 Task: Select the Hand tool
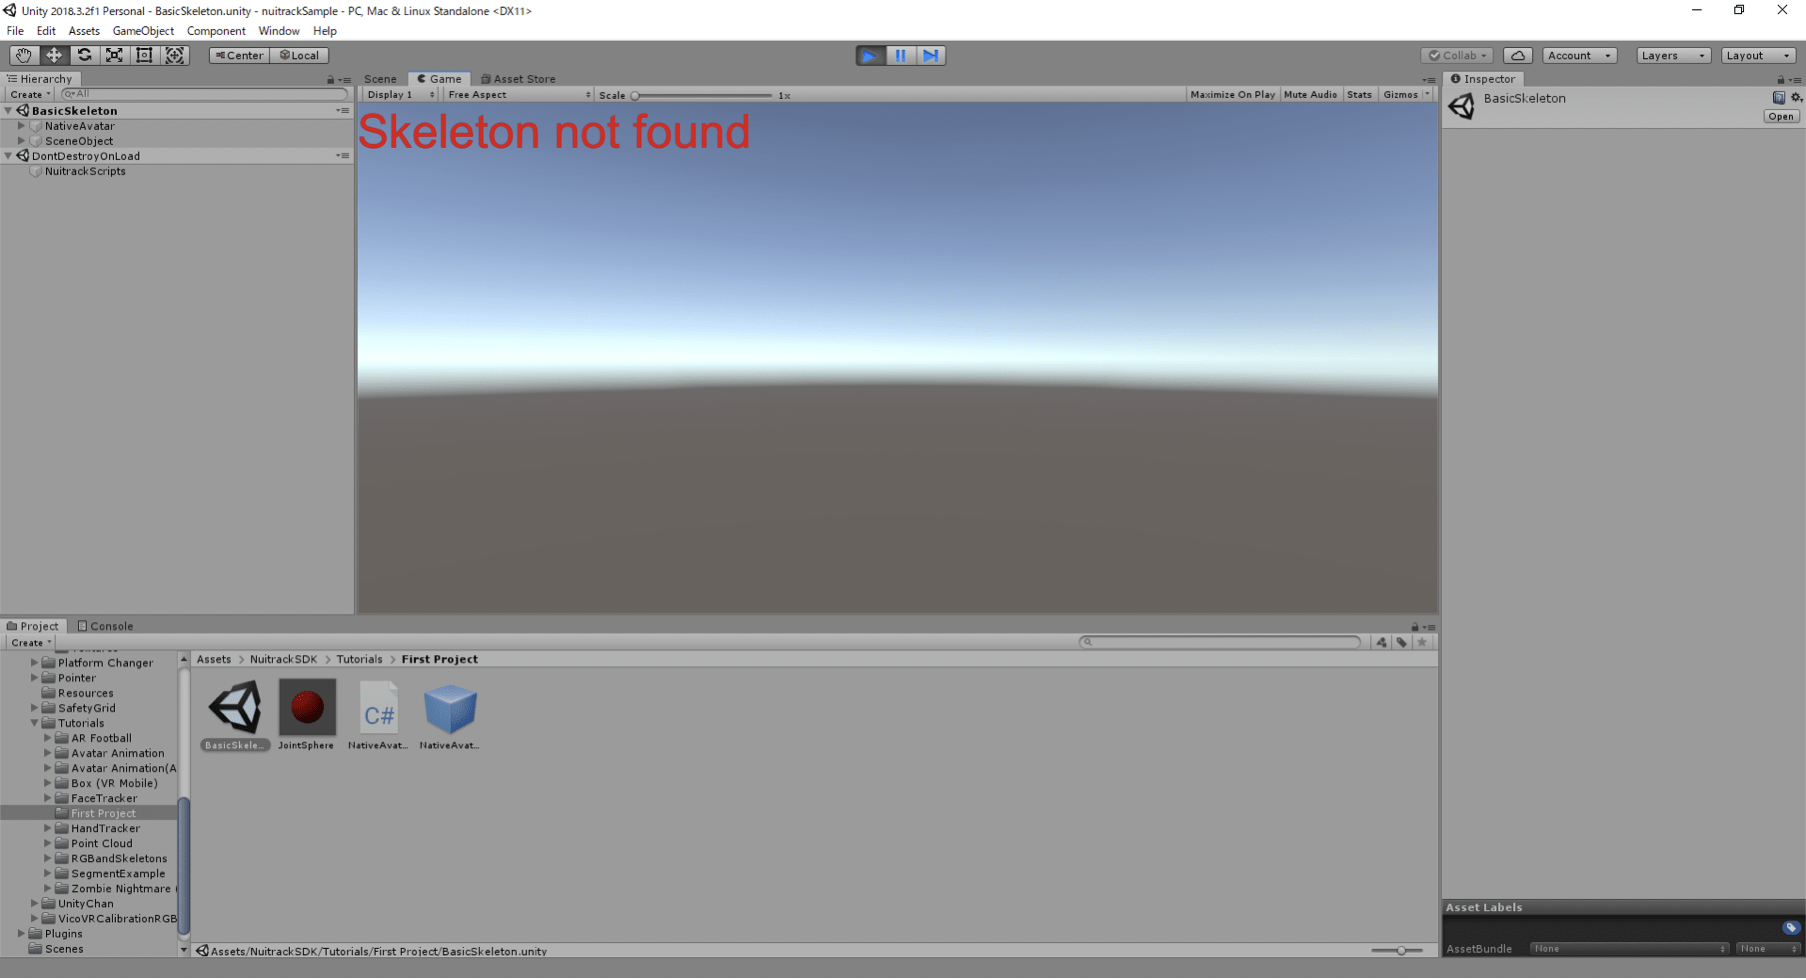(23, 56)
